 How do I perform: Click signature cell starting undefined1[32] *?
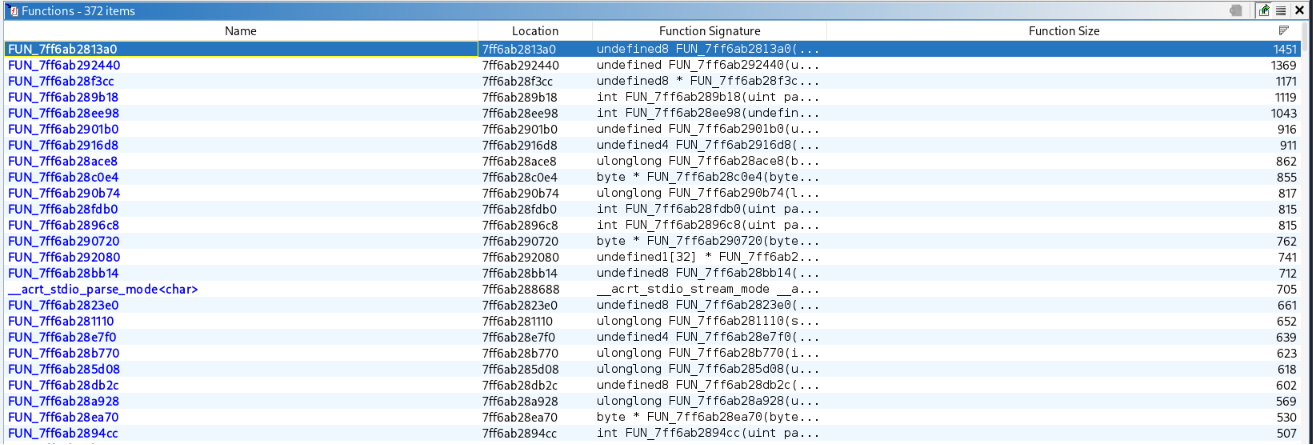(x=710, y=257)
